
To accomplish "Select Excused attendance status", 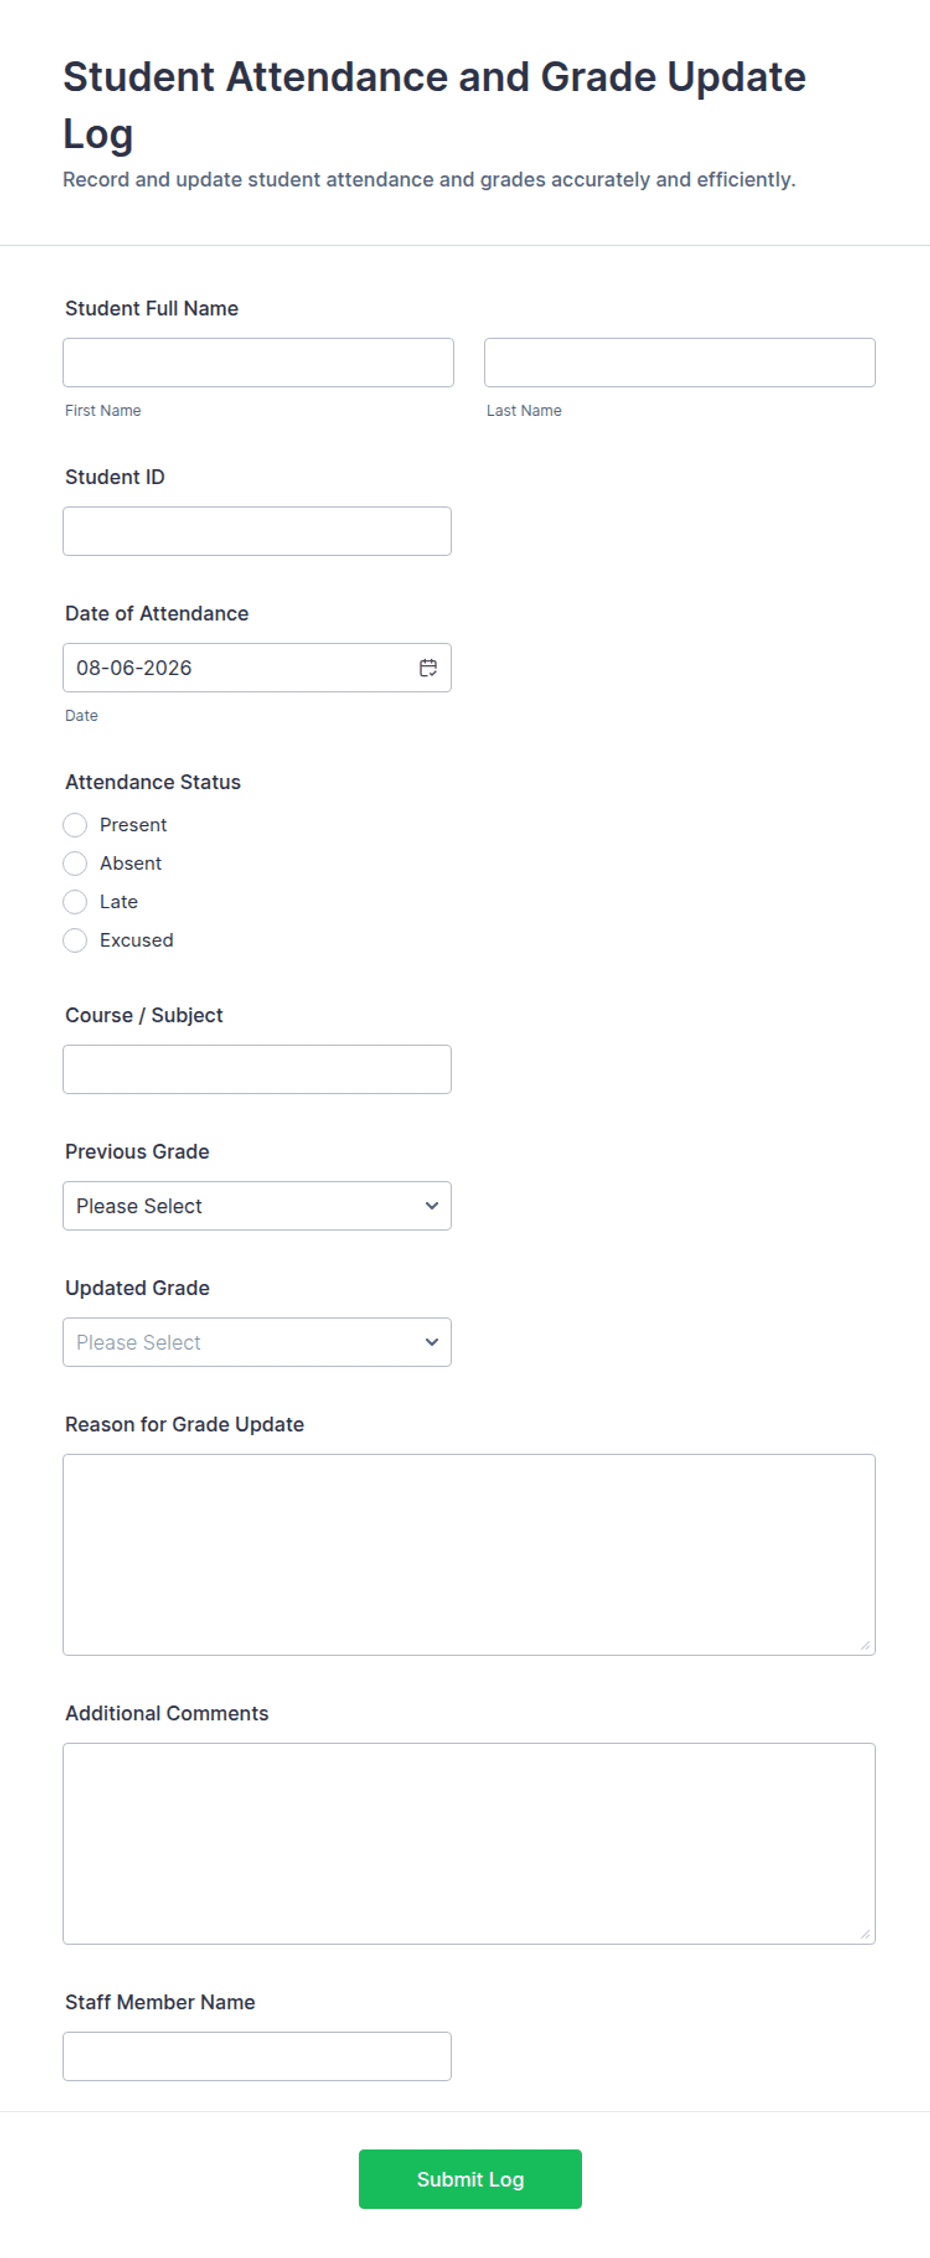I will (75, 940).
